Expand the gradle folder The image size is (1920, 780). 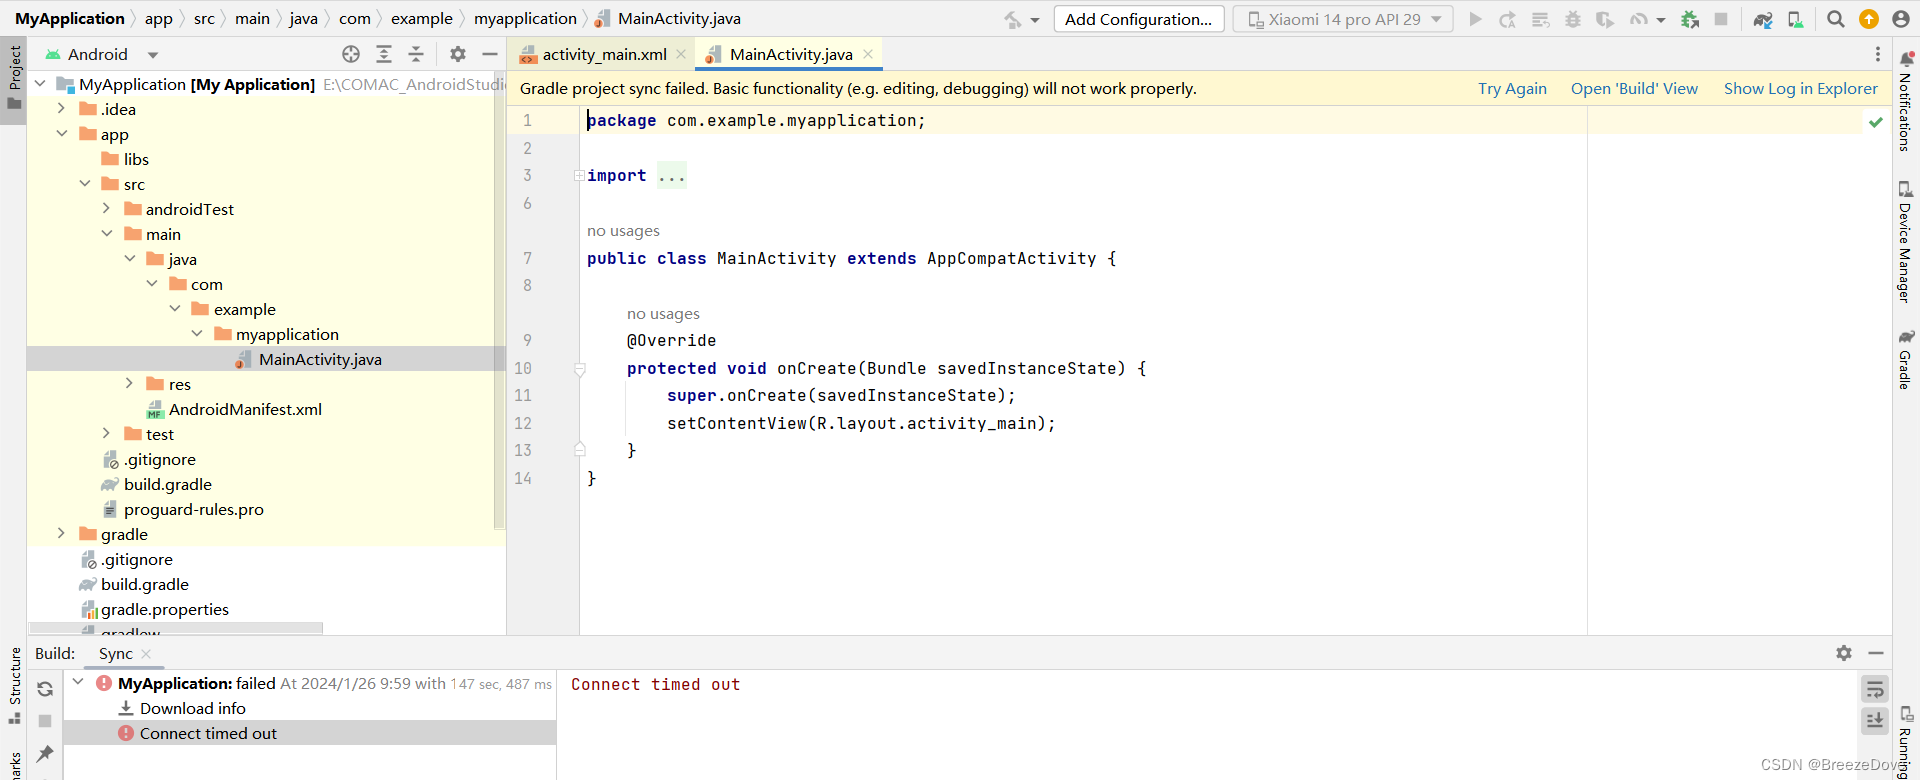coord(61,533)
